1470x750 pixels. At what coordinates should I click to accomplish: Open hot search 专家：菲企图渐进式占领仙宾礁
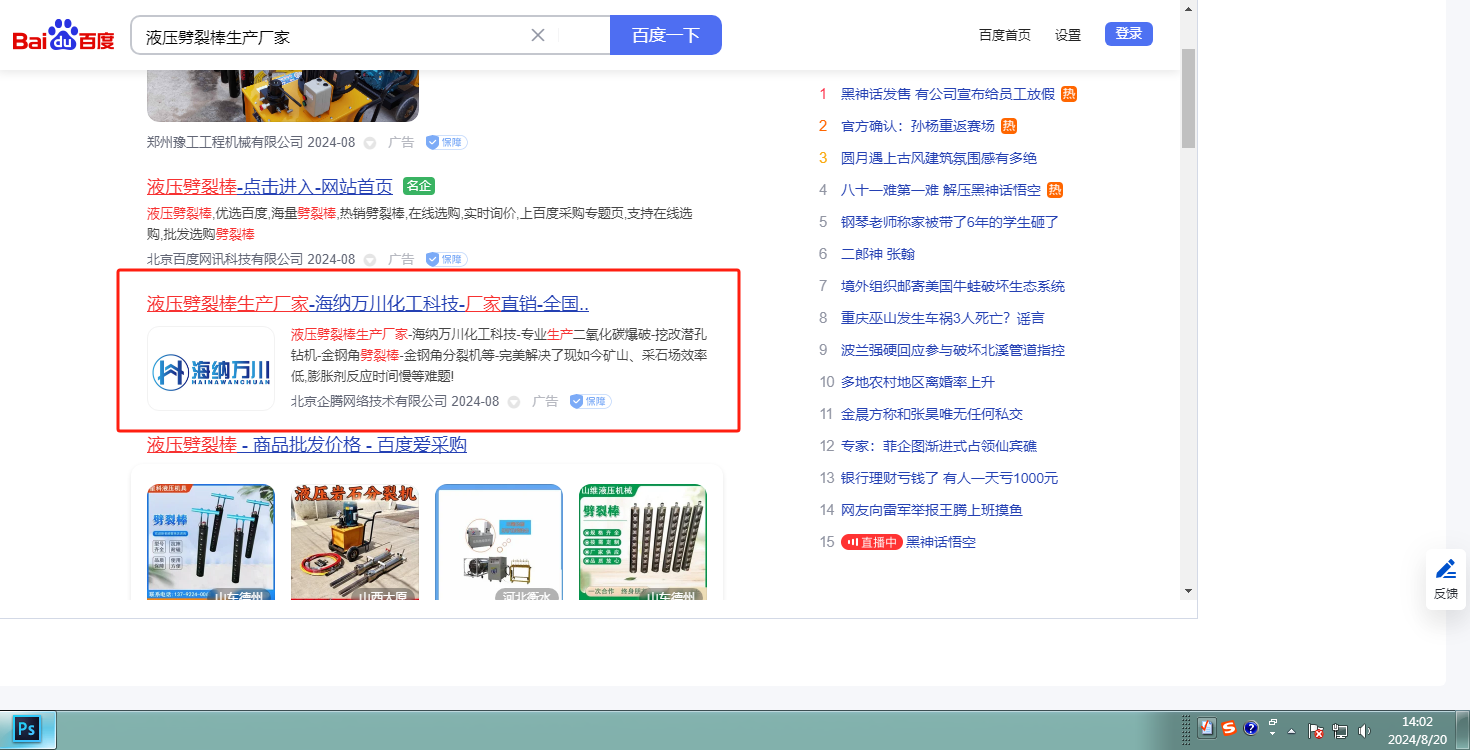coord(939,446)
